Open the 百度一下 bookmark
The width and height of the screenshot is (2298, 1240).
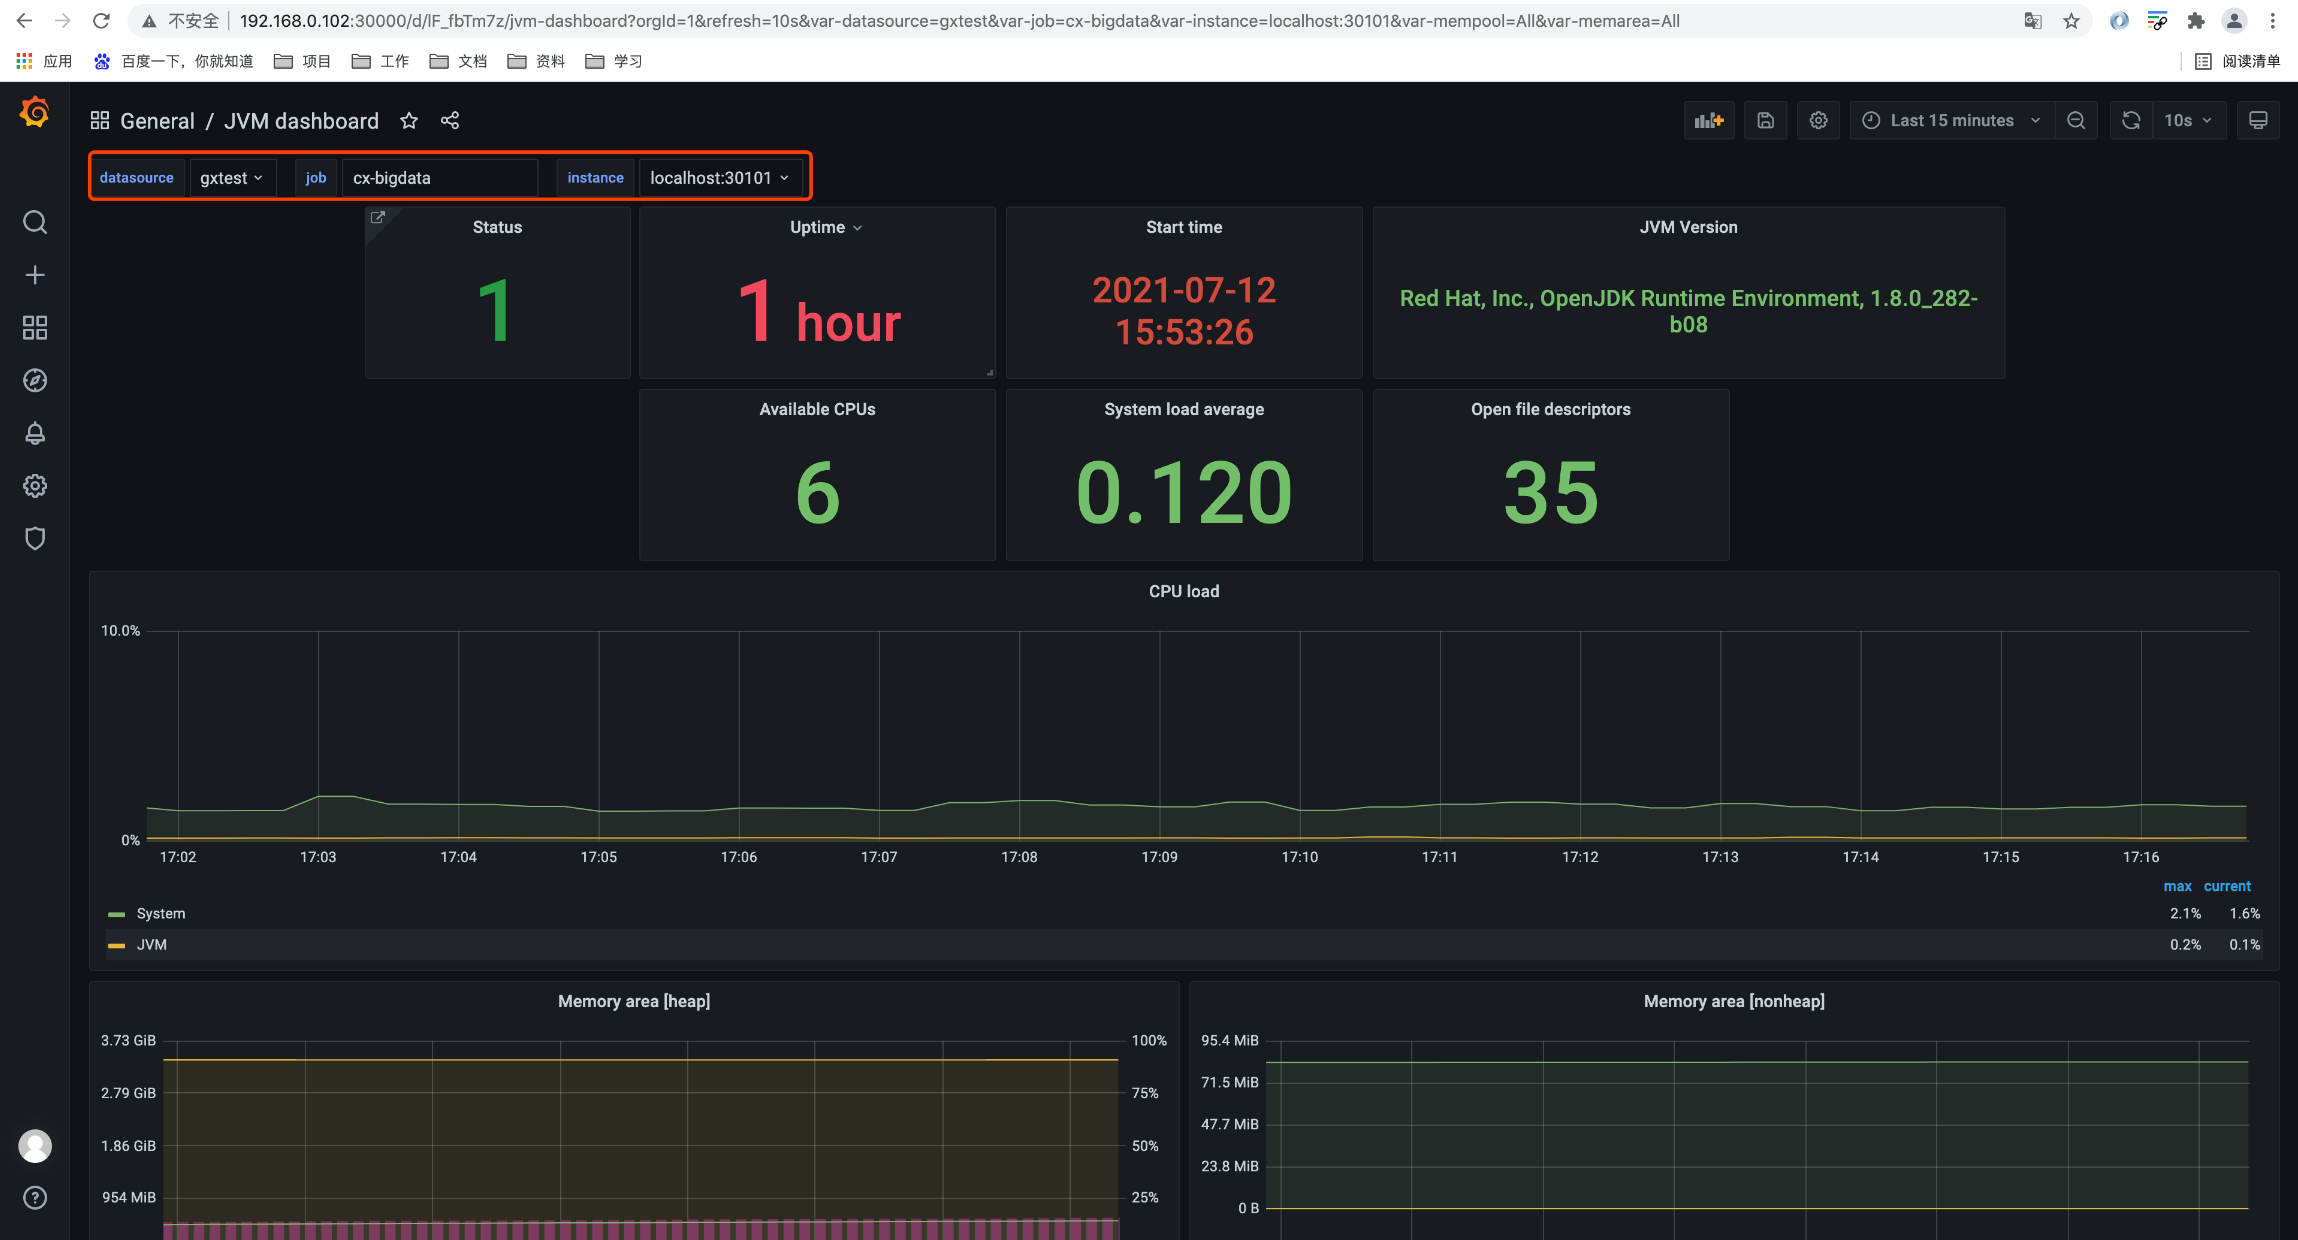[173, 61]
